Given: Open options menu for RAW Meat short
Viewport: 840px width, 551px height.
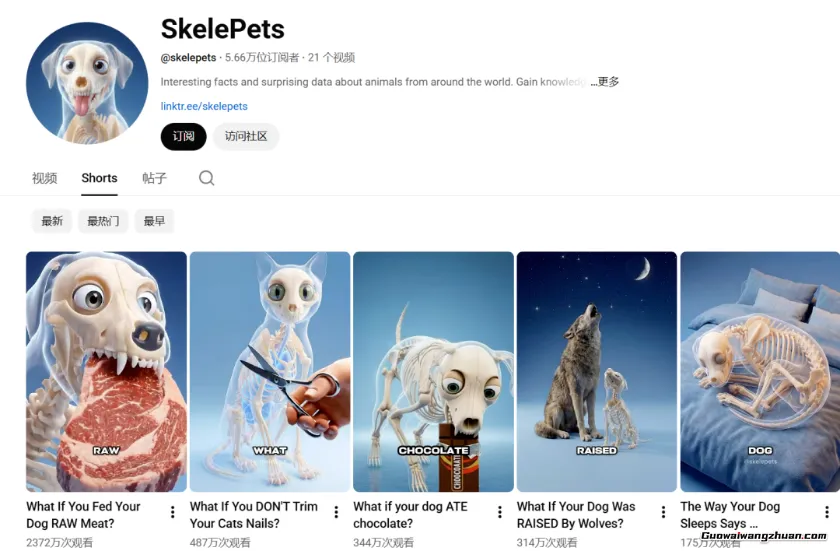Looking at the screenshot, I should (172, 512).
